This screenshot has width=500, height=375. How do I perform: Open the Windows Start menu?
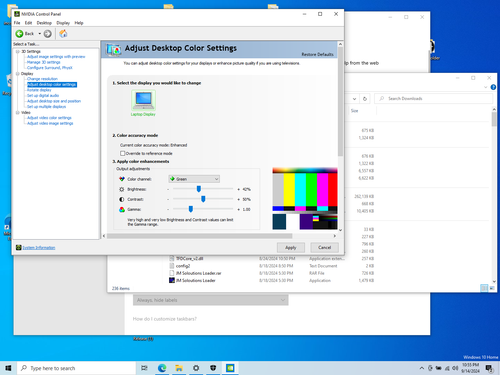(8, 368)
